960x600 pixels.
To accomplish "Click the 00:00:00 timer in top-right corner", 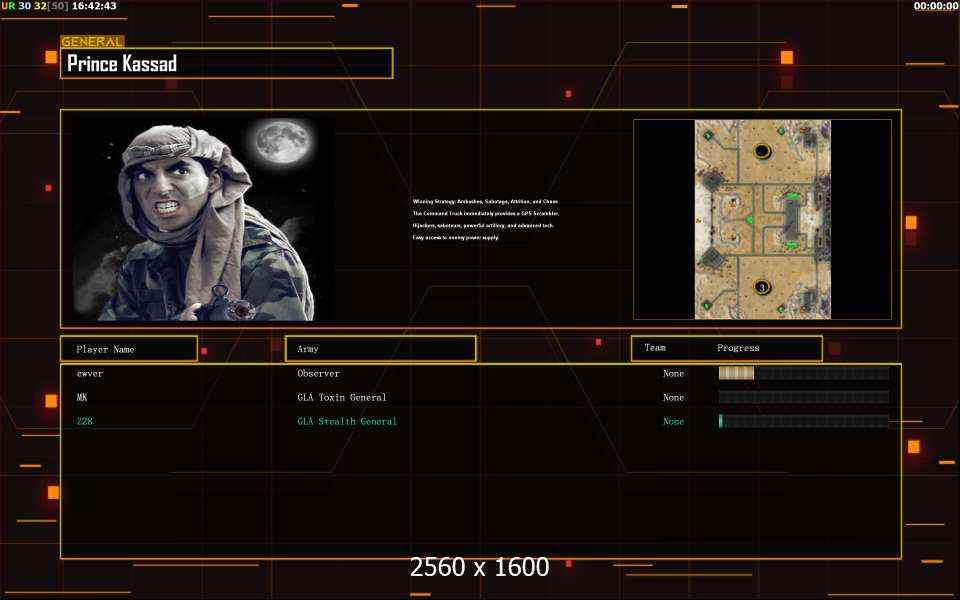I will click(x=935, y=6).
